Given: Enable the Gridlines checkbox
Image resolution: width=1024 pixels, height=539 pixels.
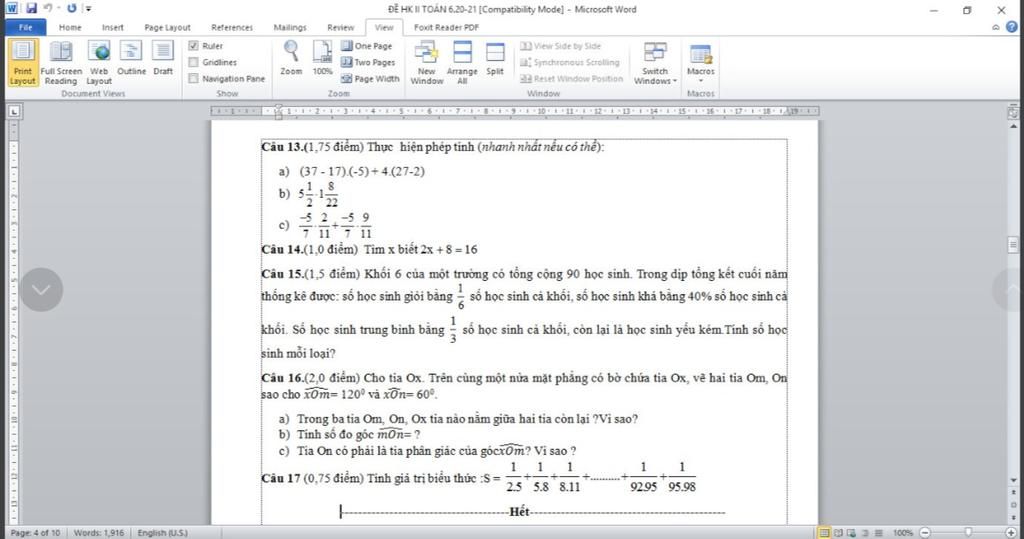Looking at the screenshot, I should point(193,62).
